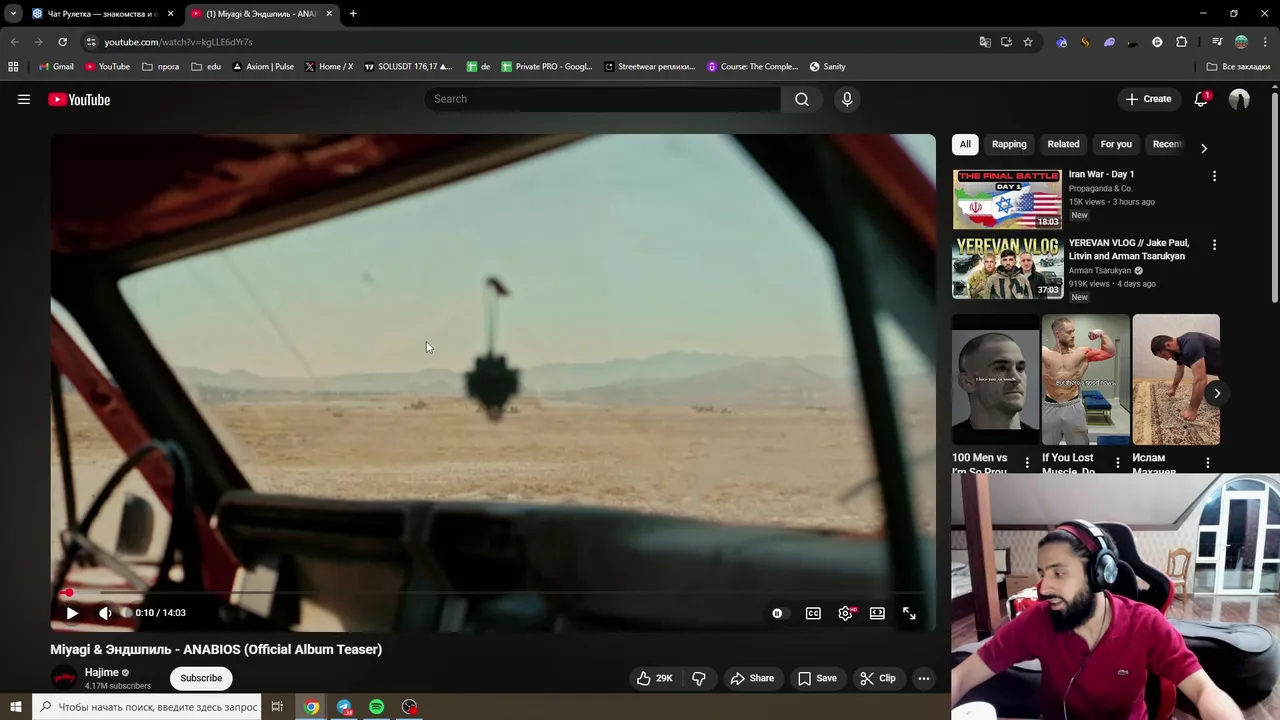Bookmark this page with the star icon

(x=1027, y=42)
